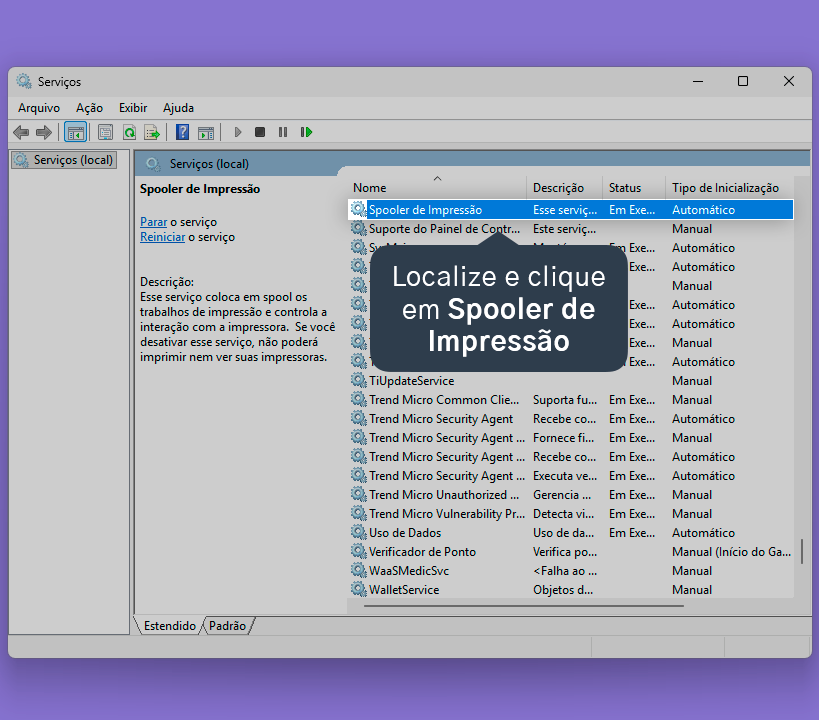Click the horizontal scrollbar of services list
This screenshot has width=819, height=720.
[523, 606]
